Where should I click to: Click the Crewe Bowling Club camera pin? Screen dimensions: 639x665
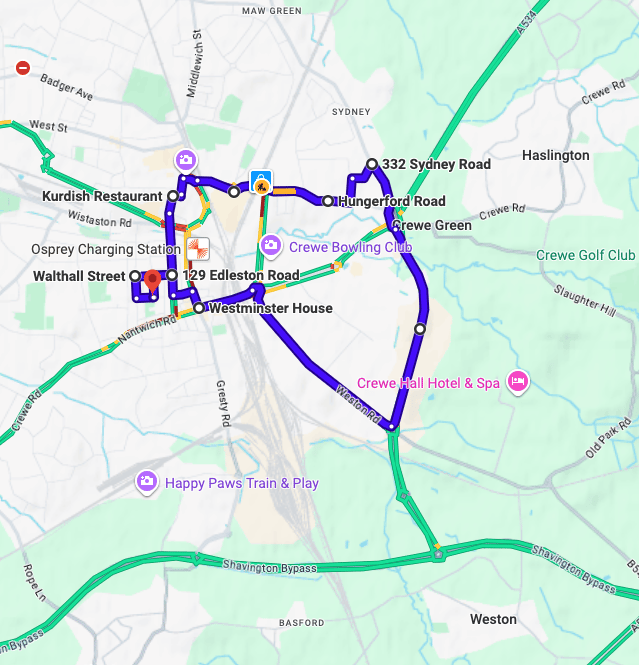[271, 246]
